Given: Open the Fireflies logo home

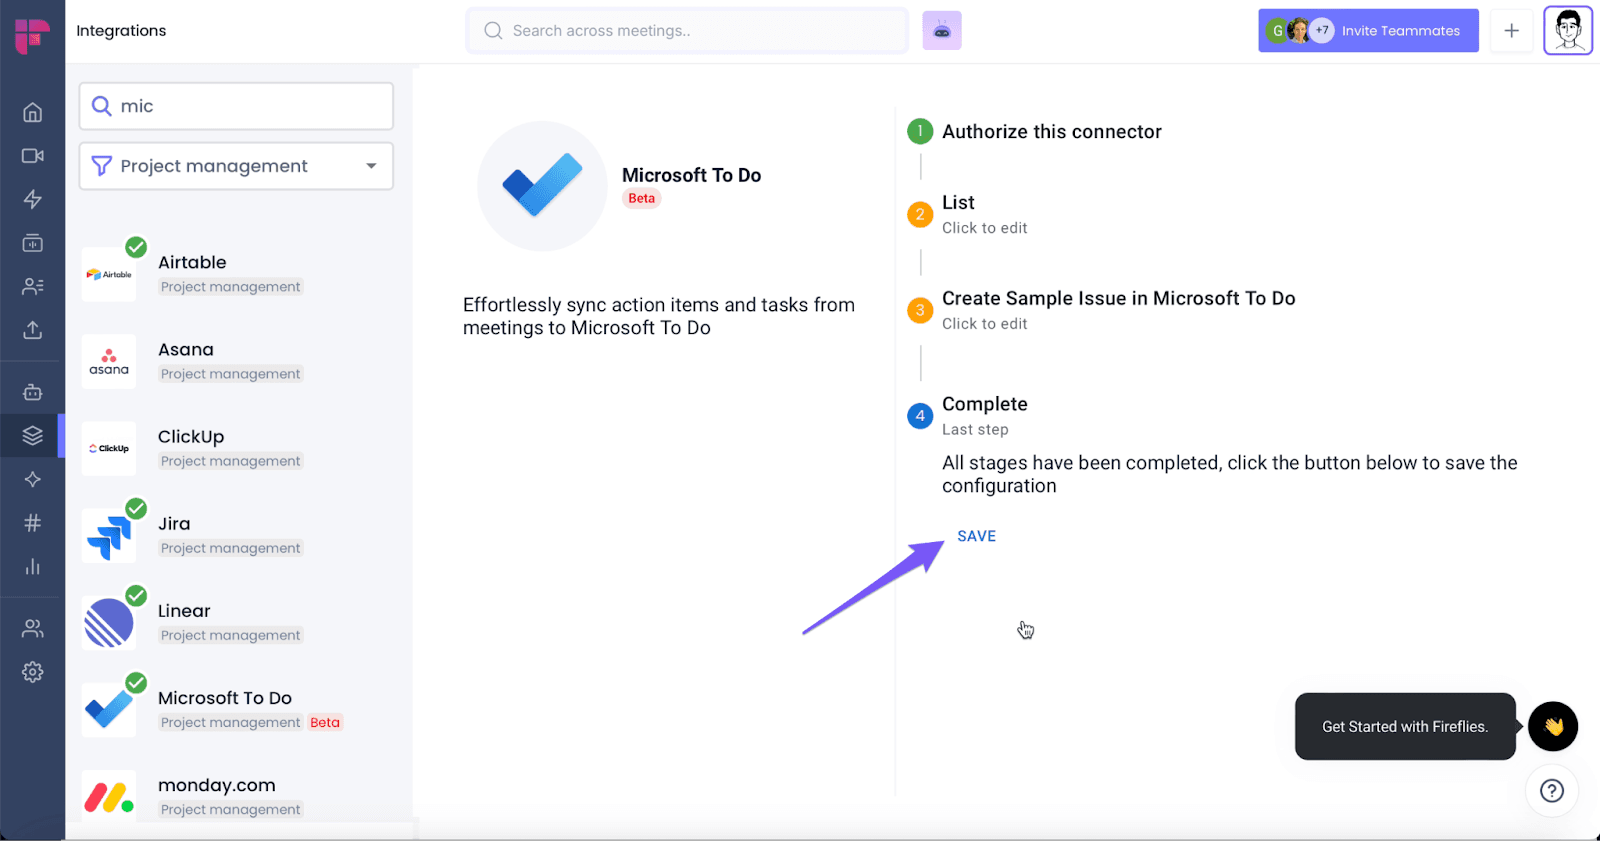Looking at the screenshot, I should pos(32,35).
